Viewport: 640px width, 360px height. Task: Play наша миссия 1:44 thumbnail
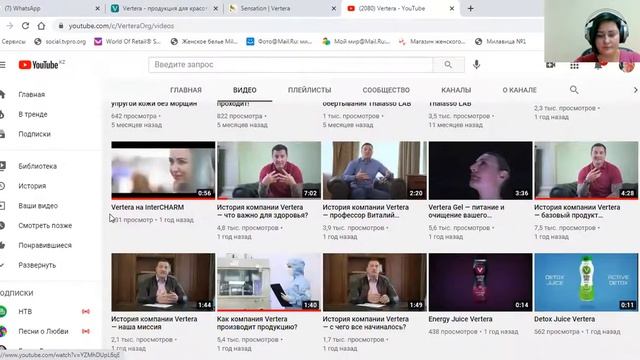coord(163,282)
